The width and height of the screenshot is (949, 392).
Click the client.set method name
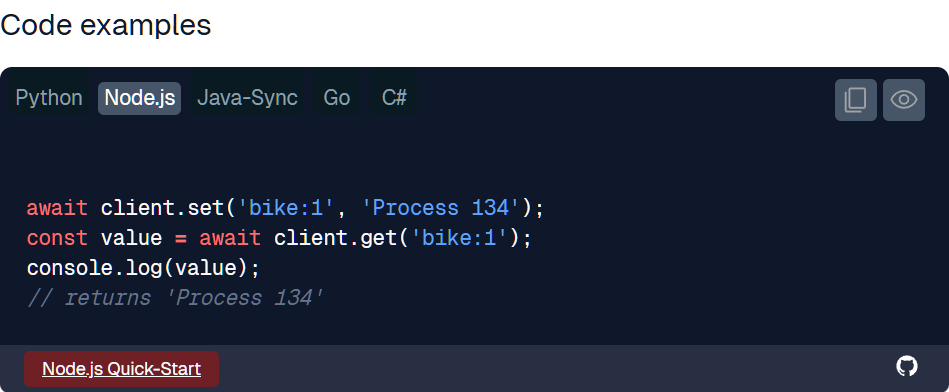[x=162, y=208]
